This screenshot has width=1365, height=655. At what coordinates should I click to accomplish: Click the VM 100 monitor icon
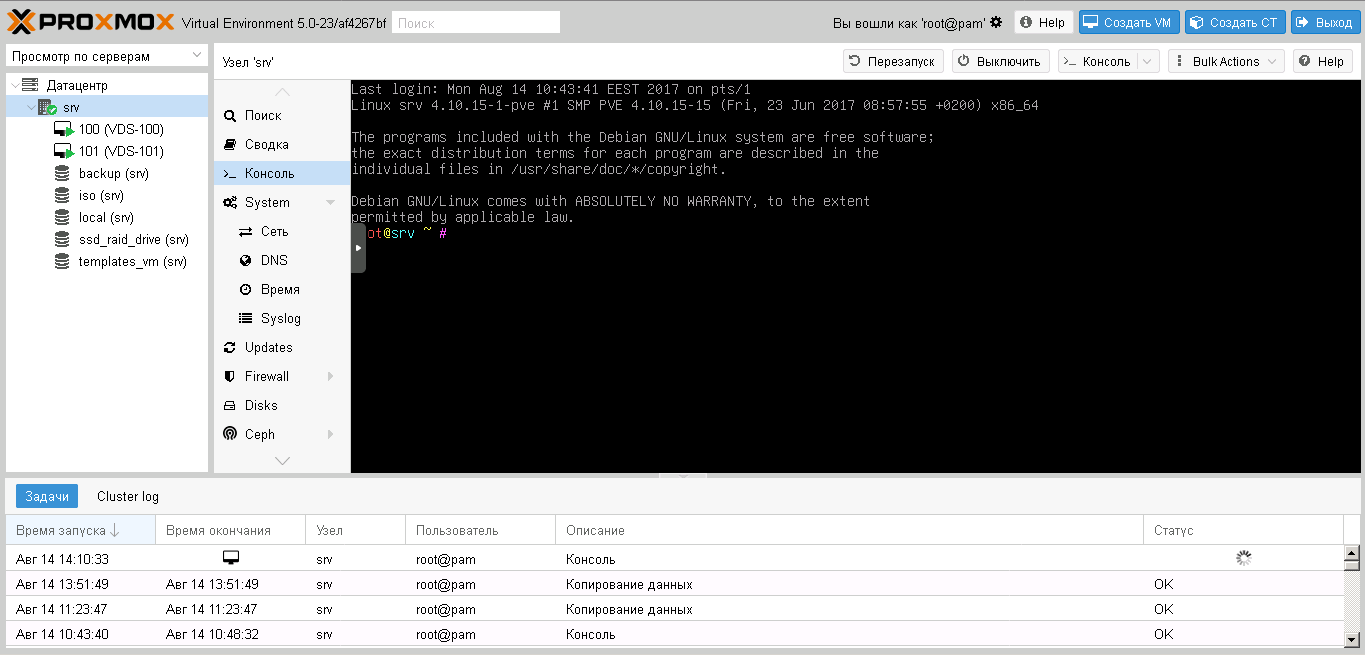coord(63,129)
